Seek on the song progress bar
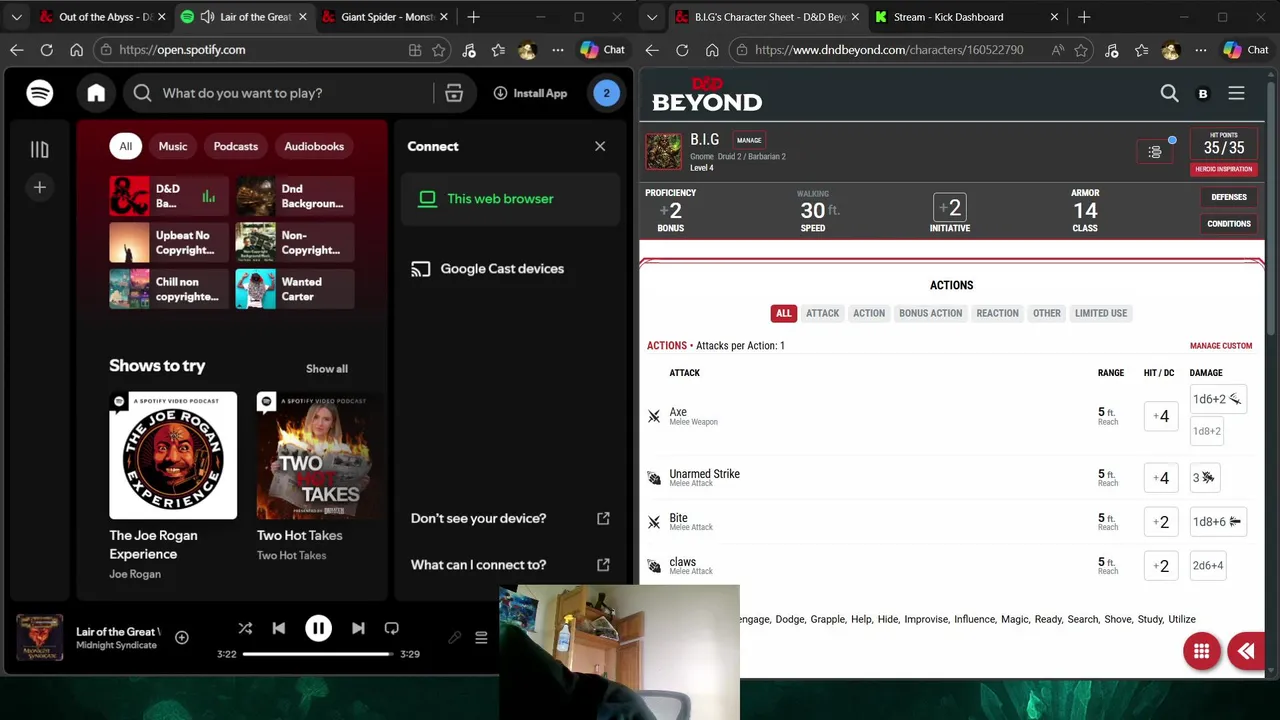 pos(318,654)
